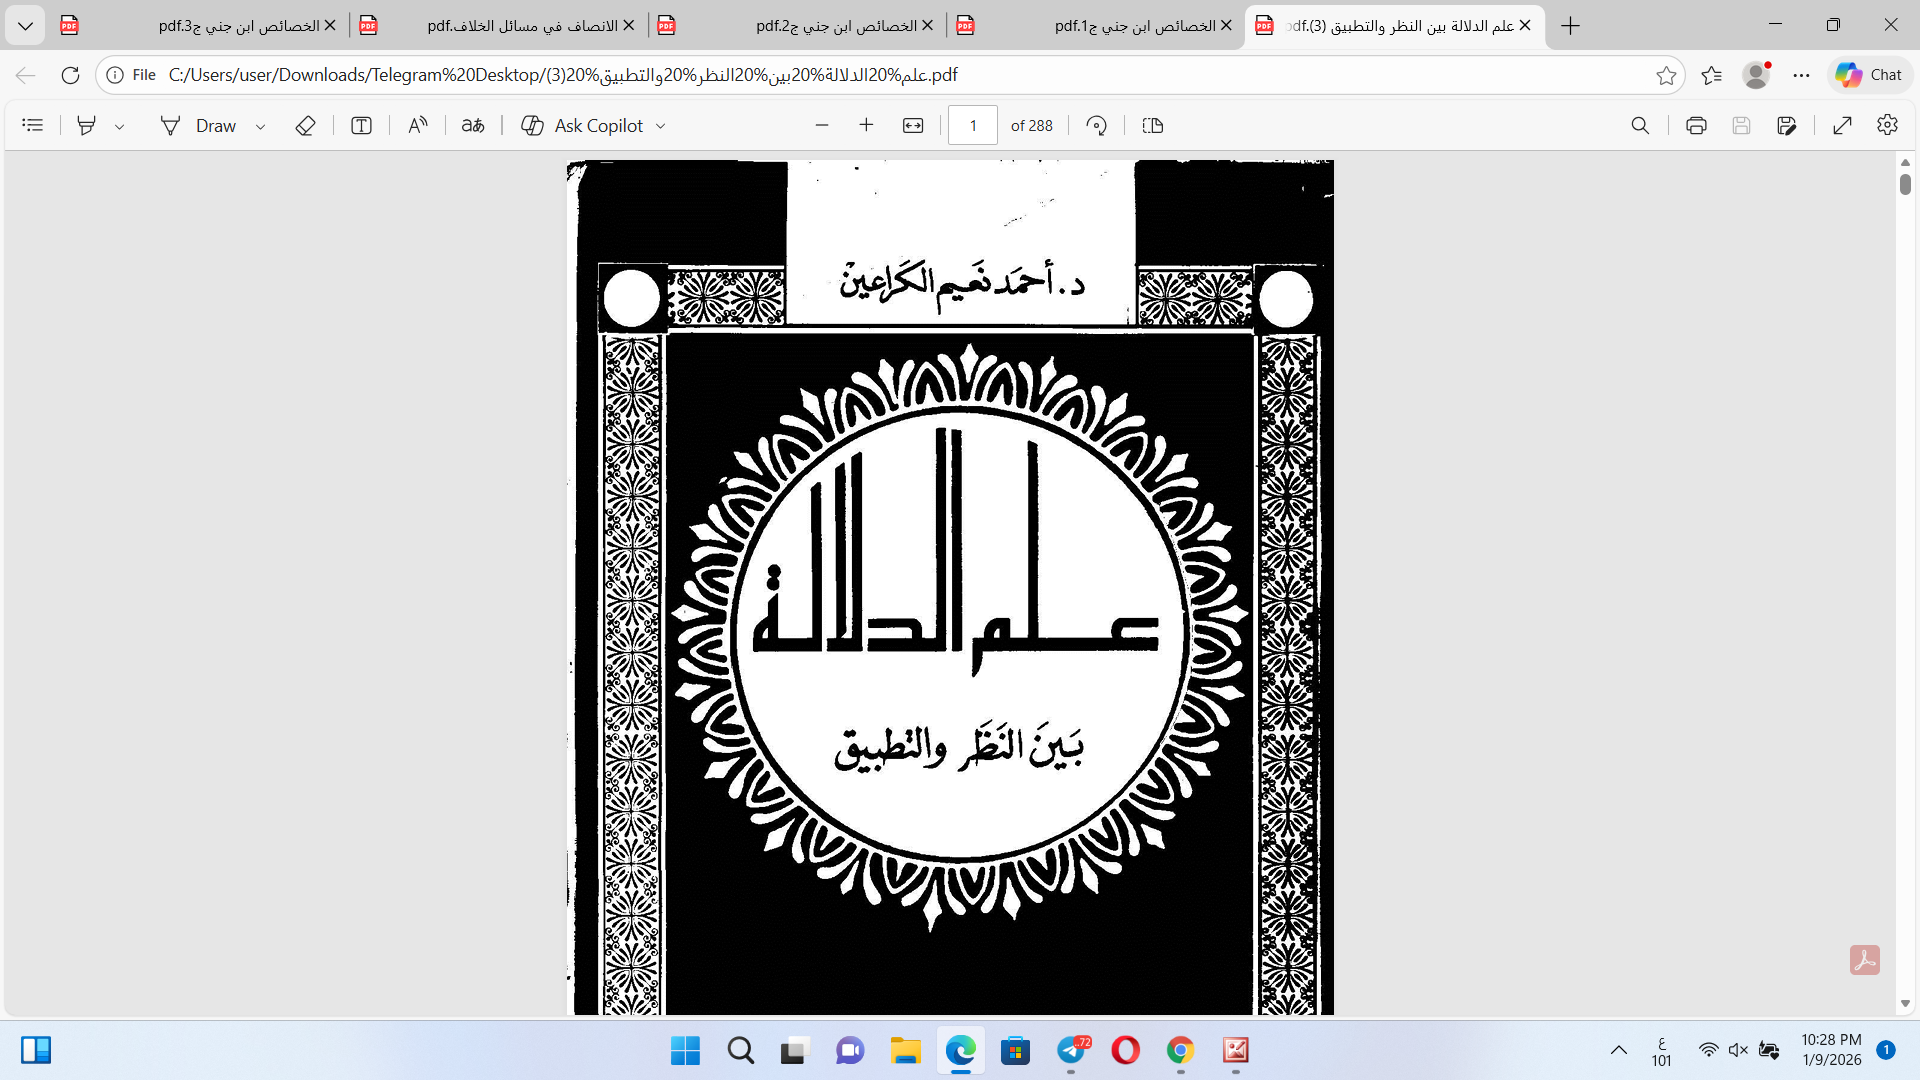Image resolution: width=1920 pixels, height=1080 pixels.
Task: Open the Translate tool
Action: click(473, 125)
